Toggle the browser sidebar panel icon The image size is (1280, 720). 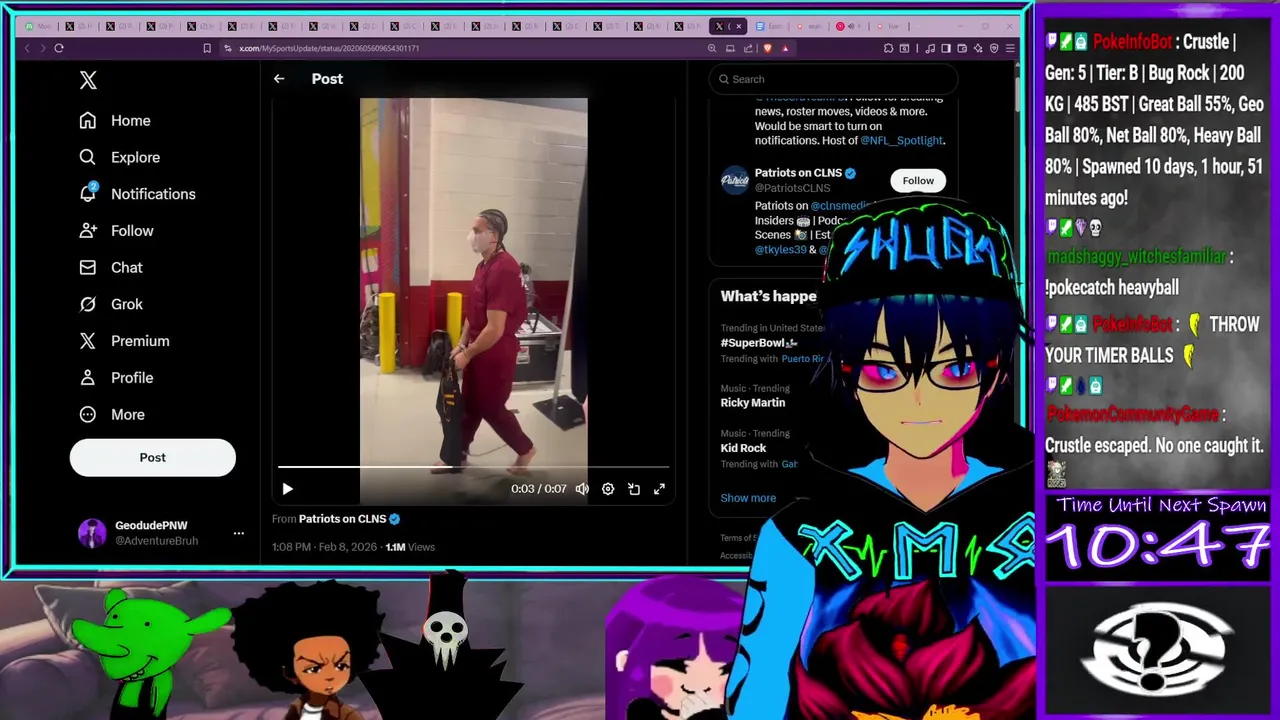coord(946,48)
